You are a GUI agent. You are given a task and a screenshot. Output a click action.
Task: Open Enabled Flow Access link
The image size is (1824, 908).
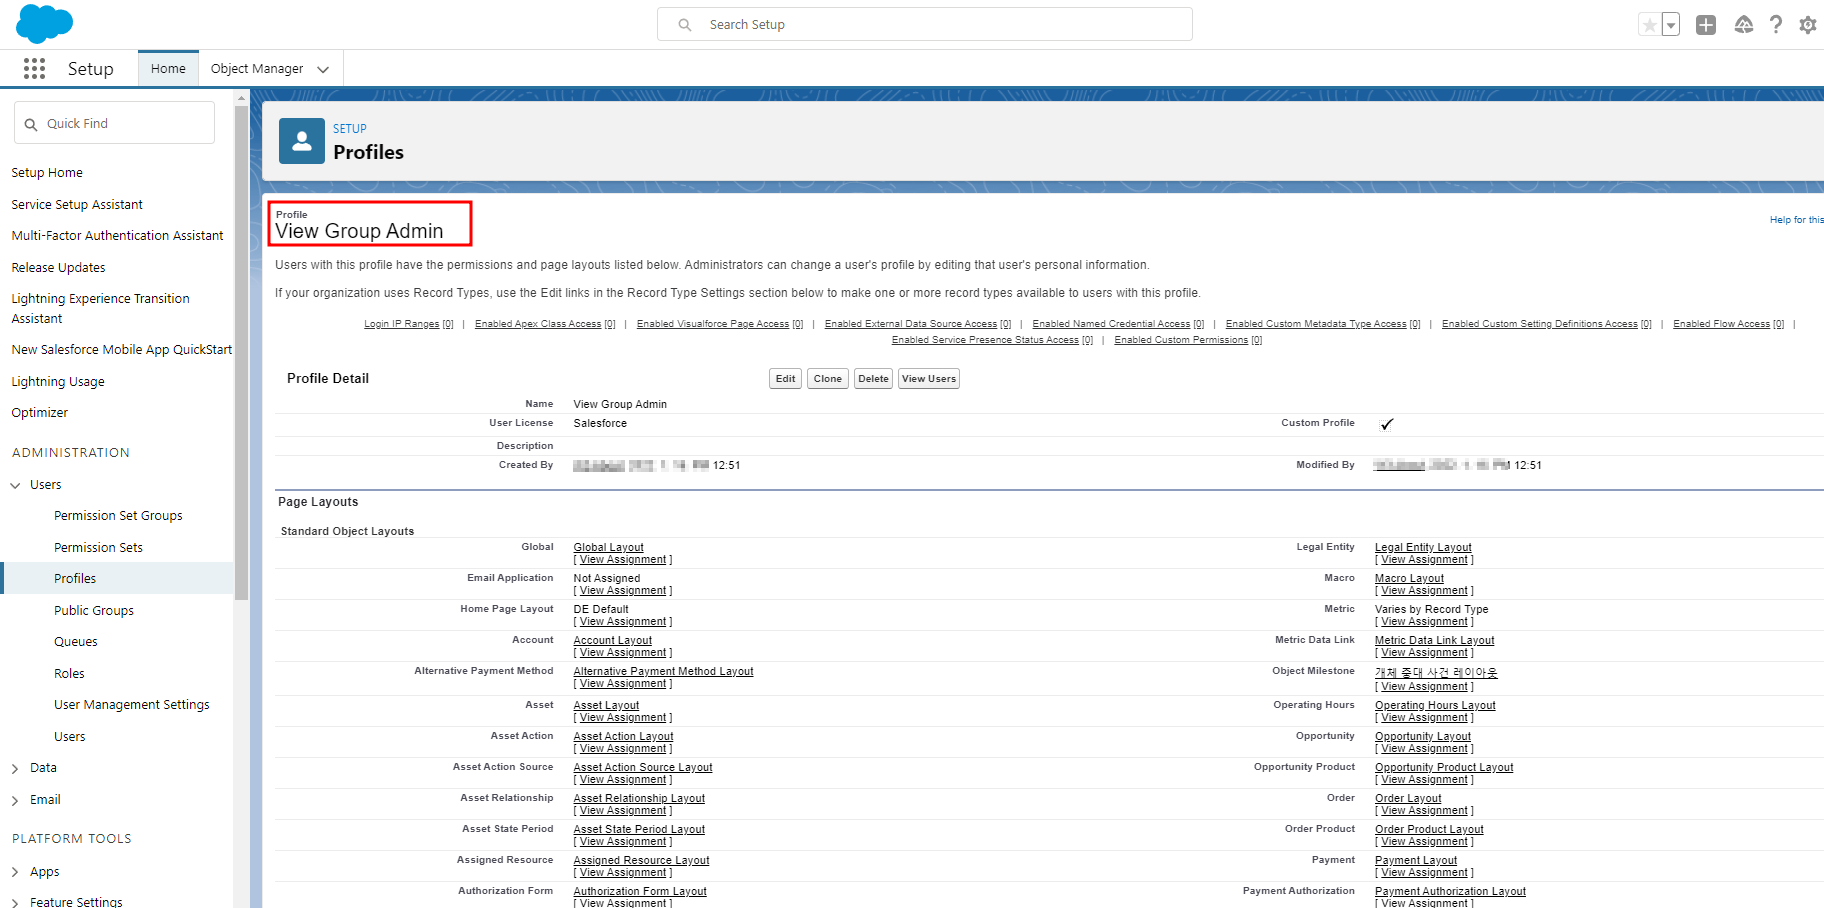(1728, 324)
